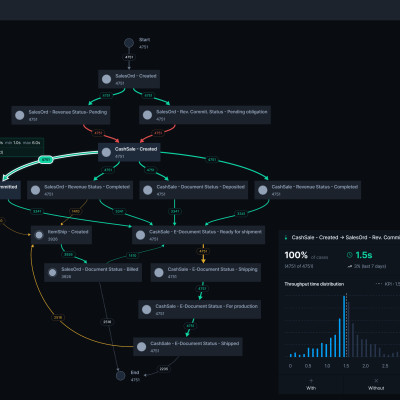Open SalesOrd - Revenue Status - Pending node
The width and height of the screenshot is (400, 400).
61,115
